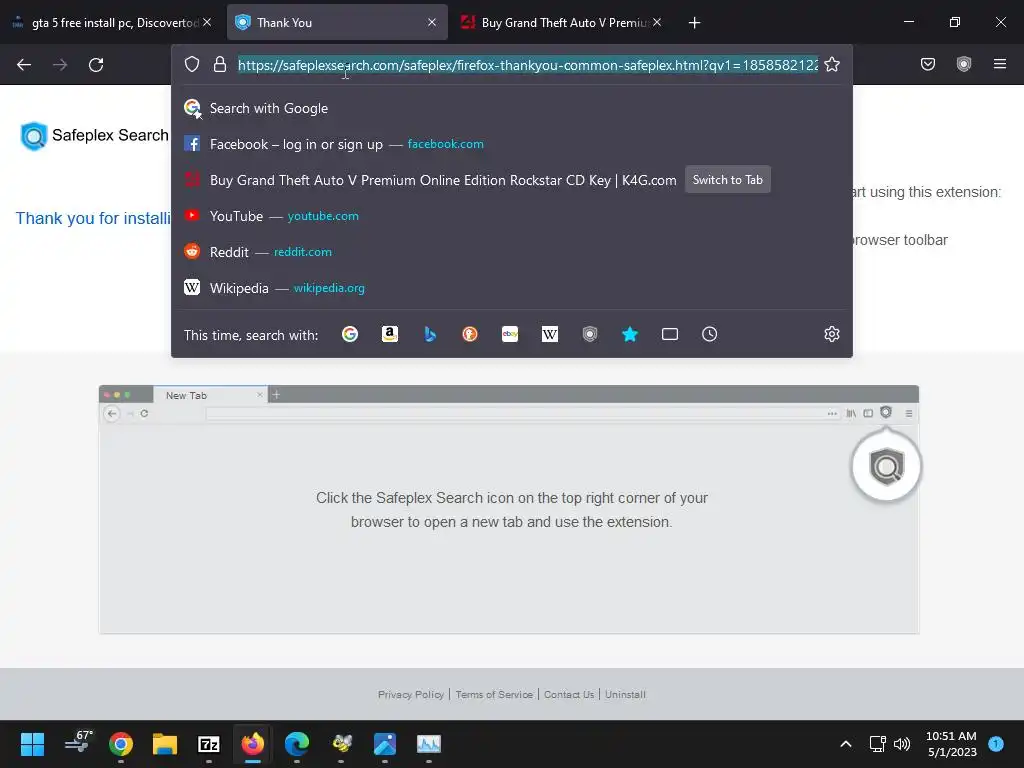Search this time with eBay icon
This screenshot has height=768, width=1024.
point(510,334)
